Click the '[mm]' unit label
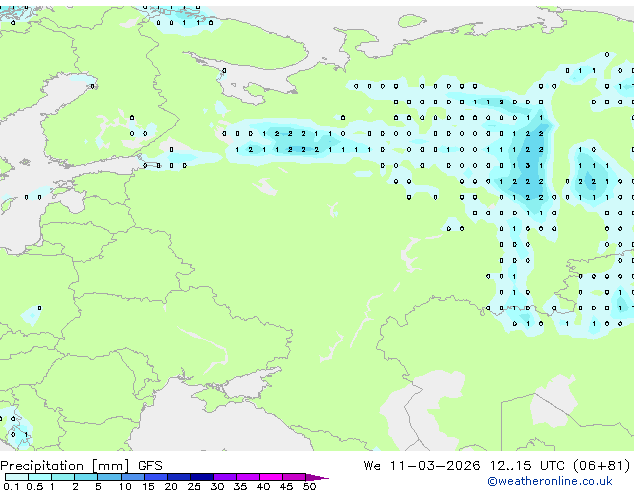Viewport: 634px width, 490px height. pyautogui.click(x=111, y=466)
